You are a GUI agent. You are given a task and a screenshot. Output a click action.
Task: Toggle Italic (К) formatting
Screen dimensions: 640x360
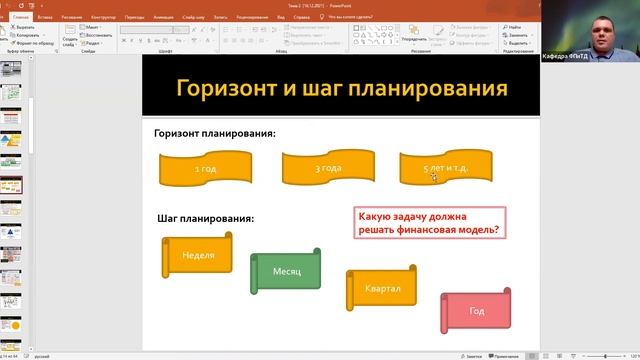tap(132, 41)
